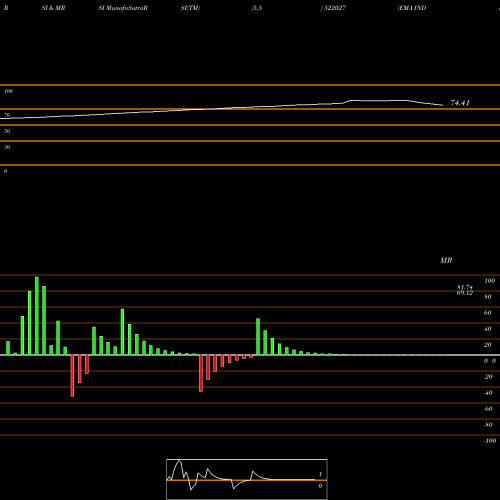Click the MR right-axis label -80
Image resolution: width=500 pixels, height=500 pixels.
(488, 425)
